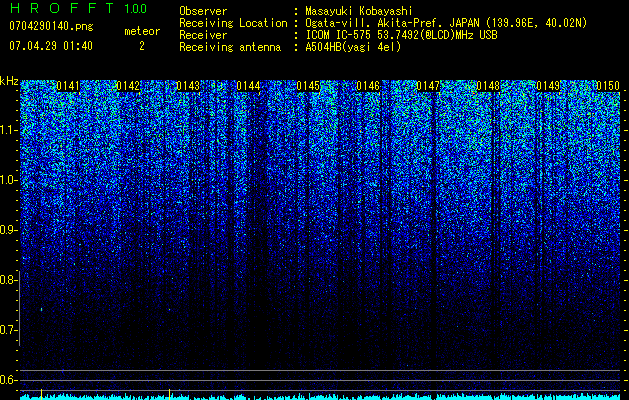
Task: Click the 0144 time marker
Action: click(x=248, y=86)
